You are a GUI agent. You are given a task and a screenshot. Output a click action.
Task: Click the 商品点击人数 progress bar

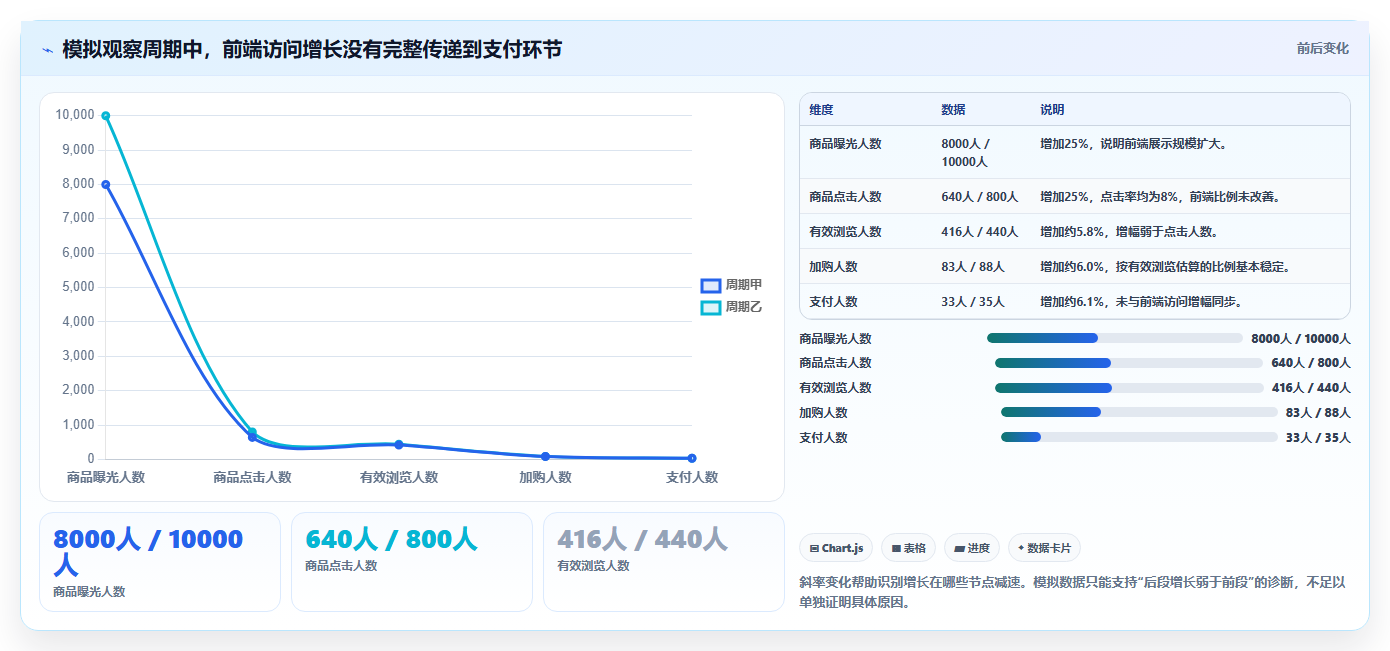click(x=1129, y=363)
